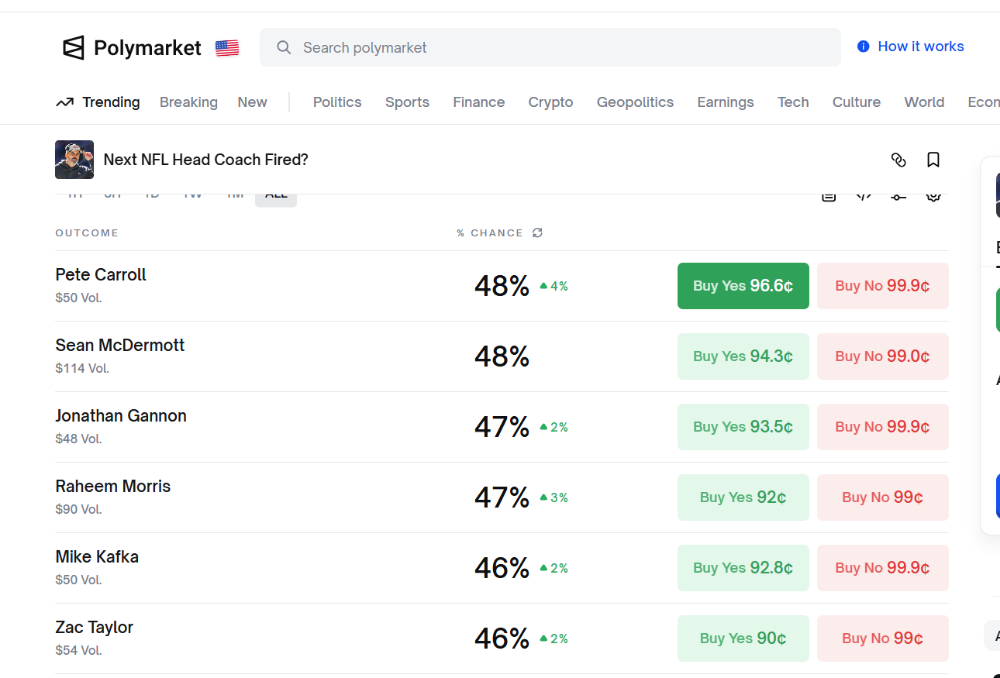This screenshot has height=678, width=1000.
Task: Click the search magnifier icon
Action: [284, 47]
